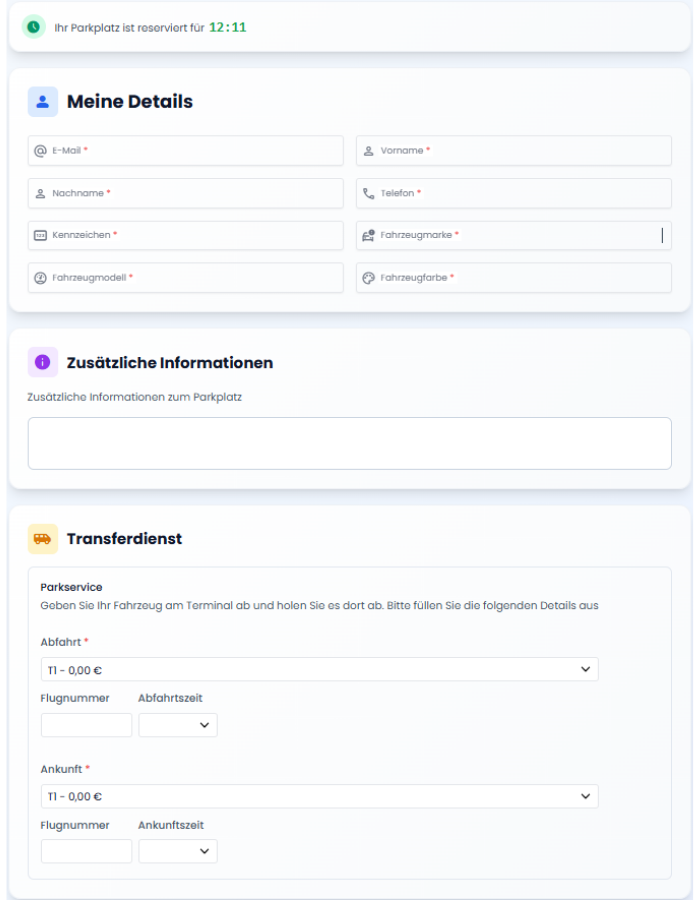Click the license plate icon in Kennzeichen
Image resolution: width=700 pixels, height=900 pixels.
click(40, 235)
